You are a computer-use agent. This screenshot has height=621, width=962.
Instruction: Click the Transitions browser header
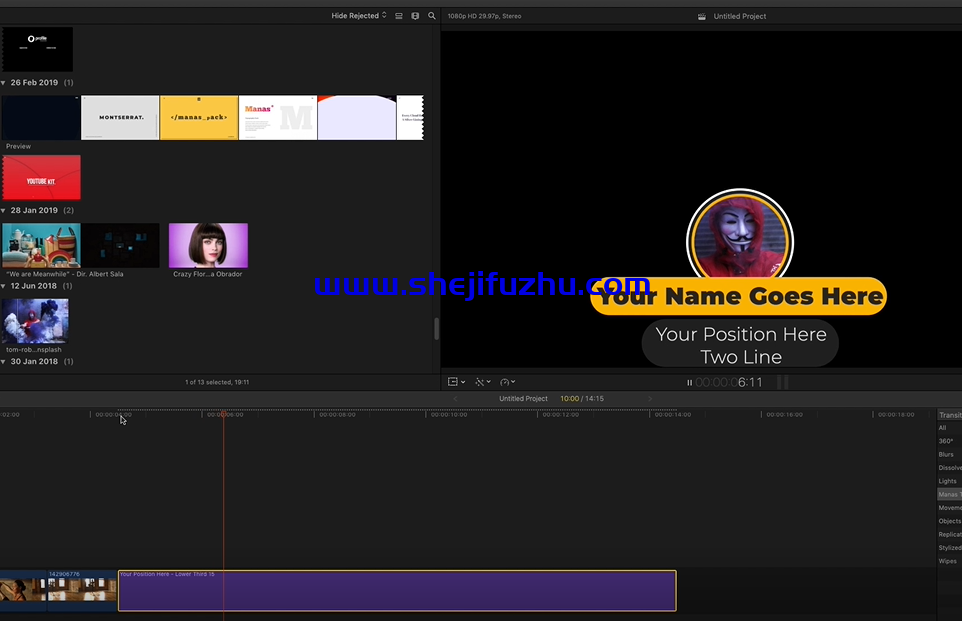click(x=950, y=415)
